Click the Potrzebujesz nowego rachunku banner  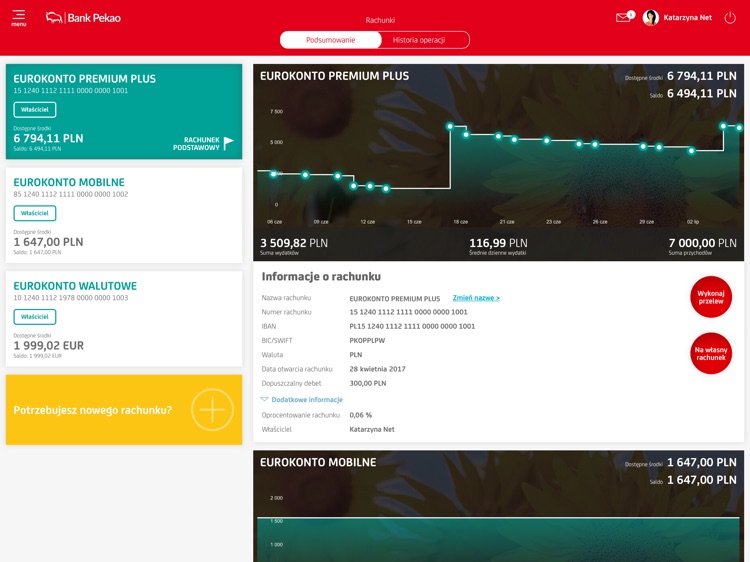click(124, 410)
